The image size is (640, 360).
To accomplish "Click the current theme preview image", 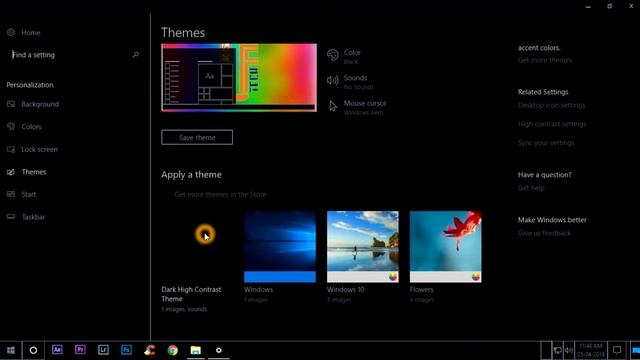I will click(239, 78).
